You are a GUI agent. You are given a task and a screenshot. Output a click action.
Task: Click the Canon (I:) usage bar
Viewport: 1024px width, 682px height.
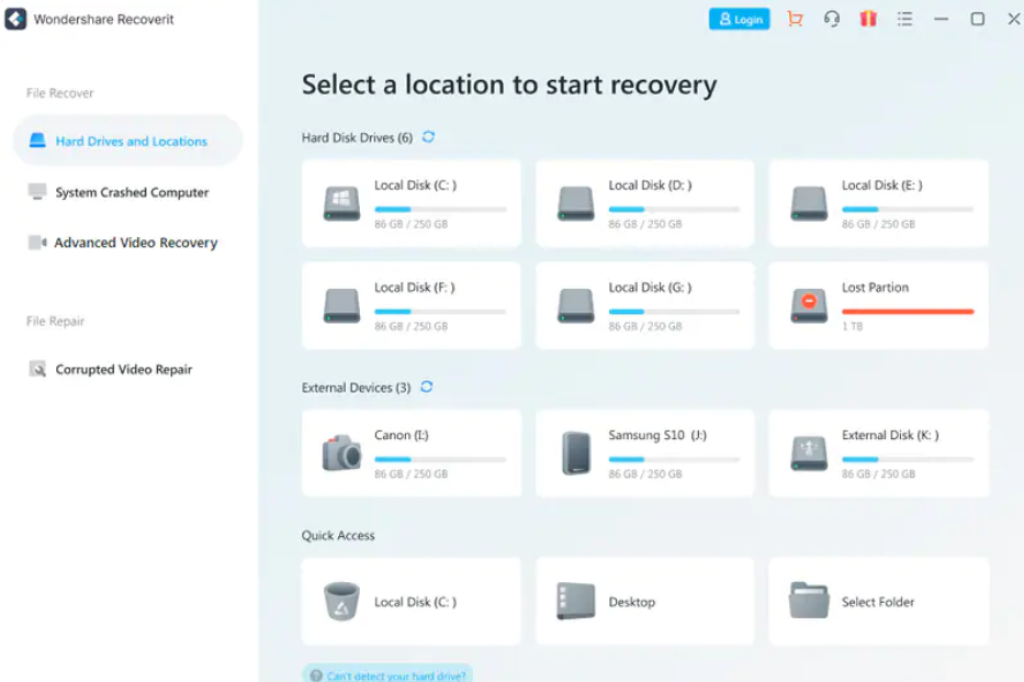[440, 459]
